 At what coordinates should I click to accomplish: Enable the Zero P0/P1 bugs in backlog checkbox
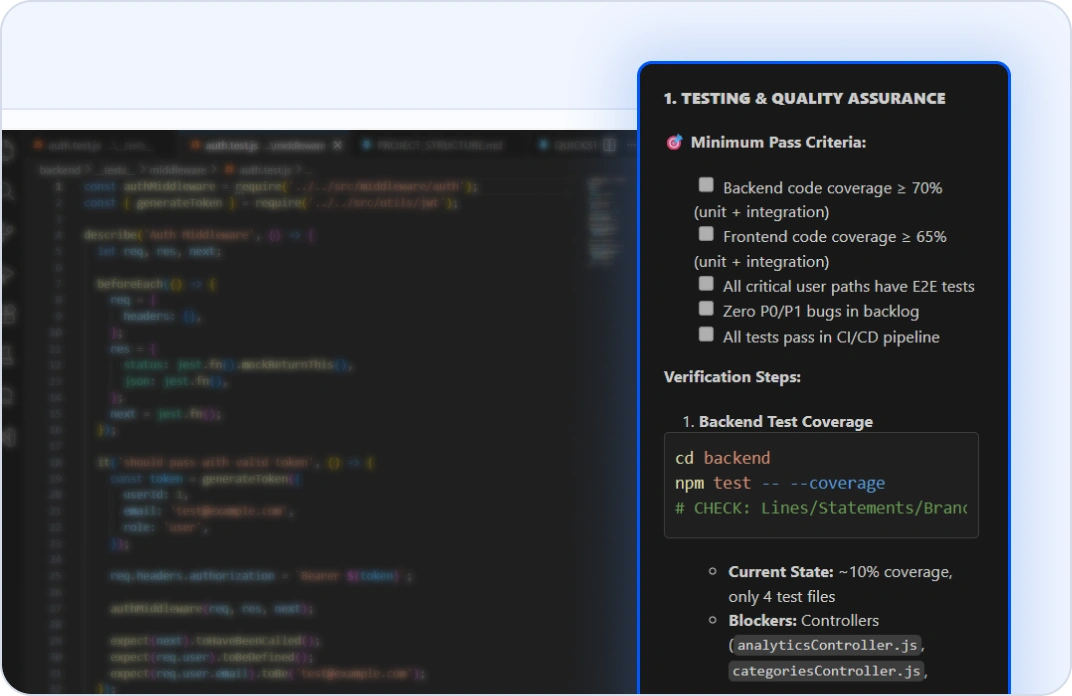[x=706, y=309]
